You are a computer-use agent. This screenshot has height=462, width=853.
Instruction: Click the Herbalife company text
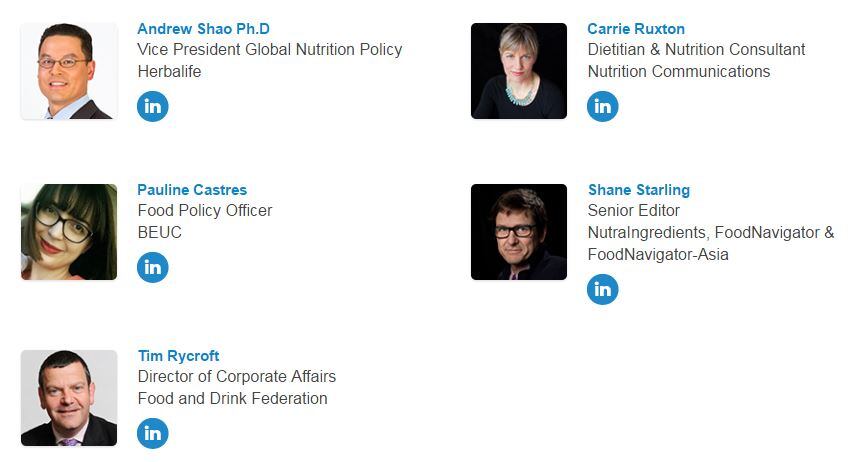[169, 71]
